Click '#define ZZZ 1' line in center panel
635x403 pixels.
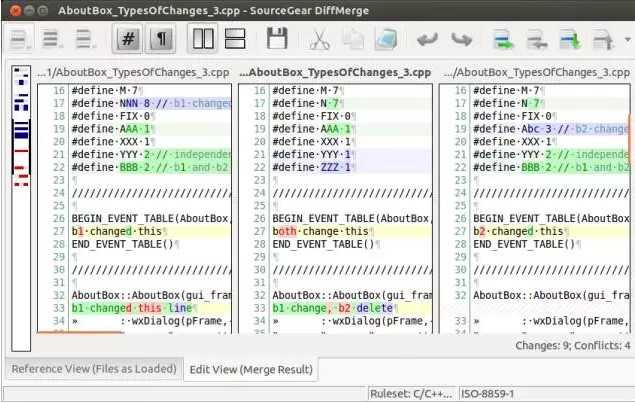[312, 167]
